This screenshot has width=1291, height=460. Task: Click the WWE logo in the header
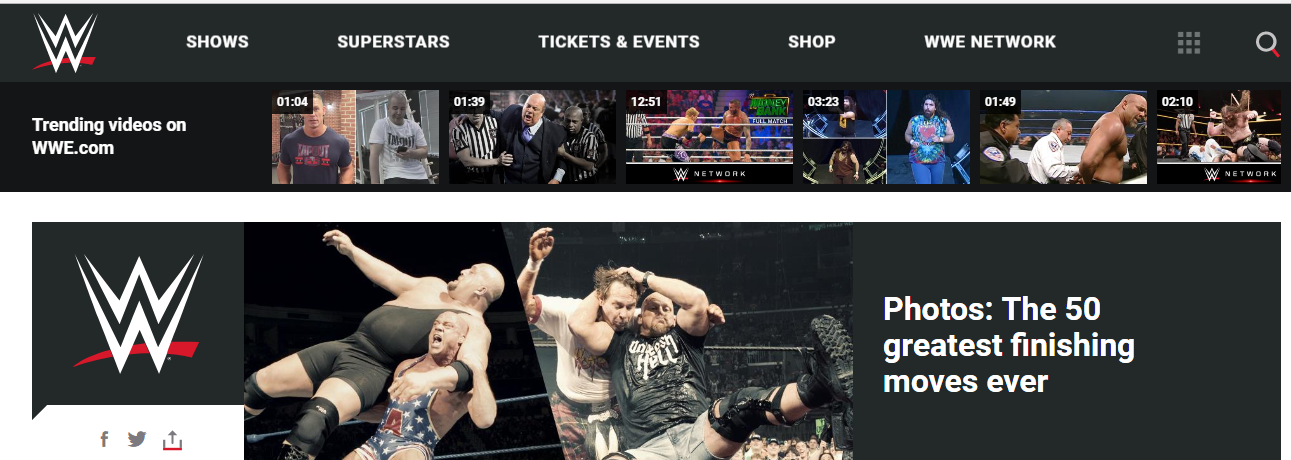[x=65, y=42]
